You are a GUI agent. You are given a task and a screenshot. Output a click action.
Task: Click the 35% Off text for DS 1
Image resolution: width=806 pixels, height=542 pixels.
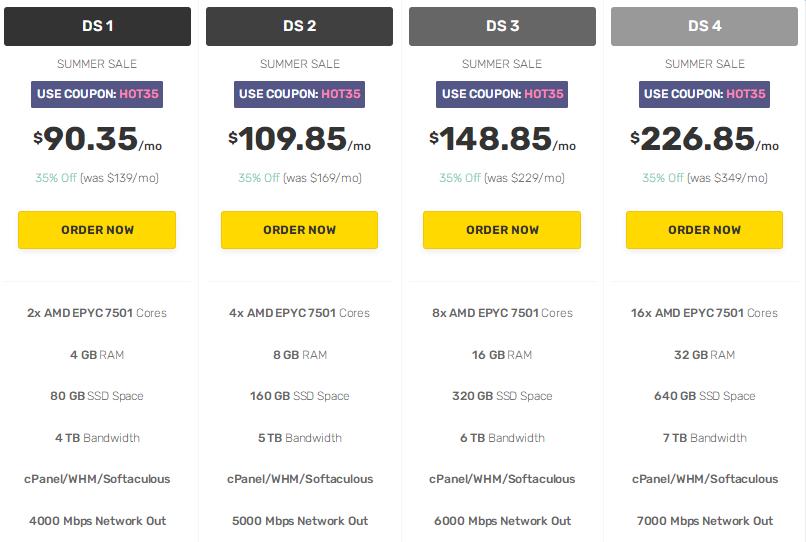57,178
